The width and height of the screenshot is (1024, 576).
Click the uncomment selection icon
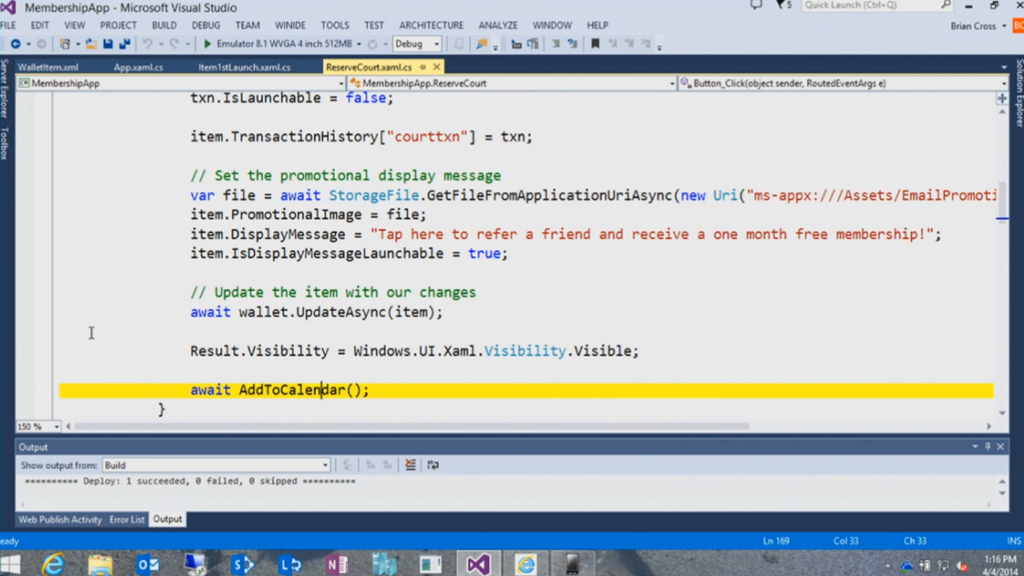pos(573,44)
